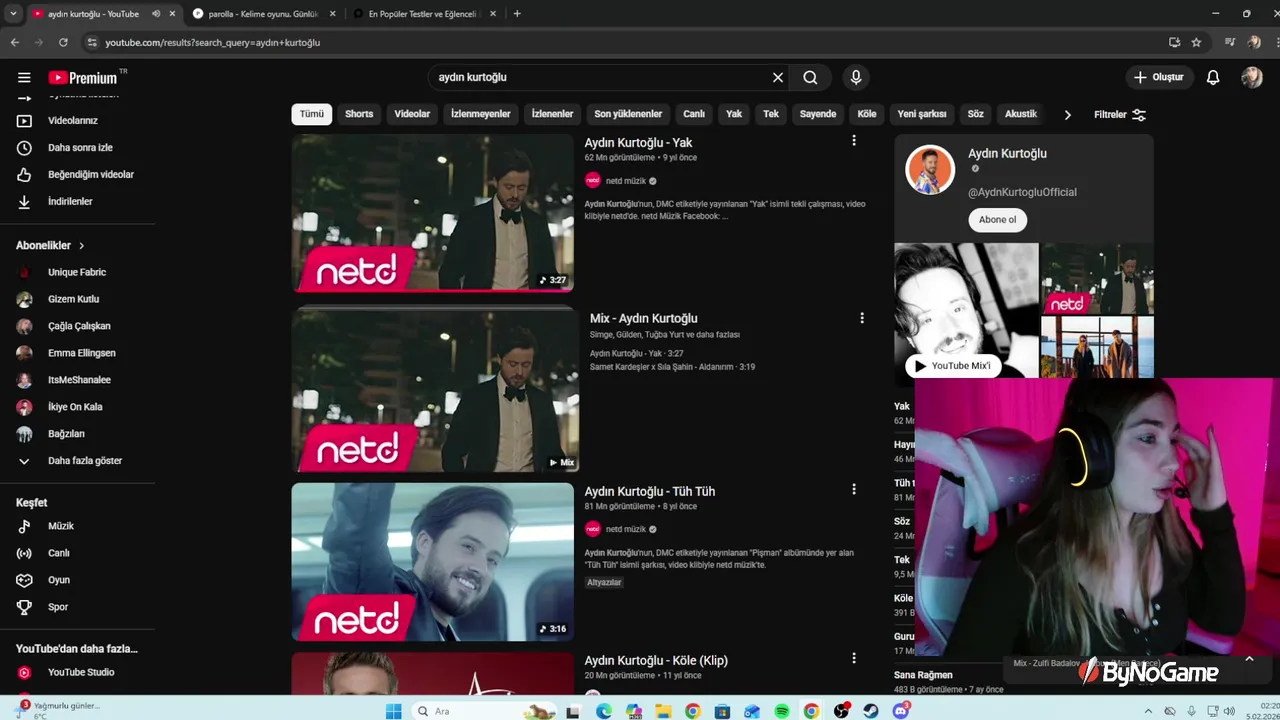Image resolution: width=1280 pixels, height=720 pixels.
Task: Clear the search box text
Action: [778, 77]
